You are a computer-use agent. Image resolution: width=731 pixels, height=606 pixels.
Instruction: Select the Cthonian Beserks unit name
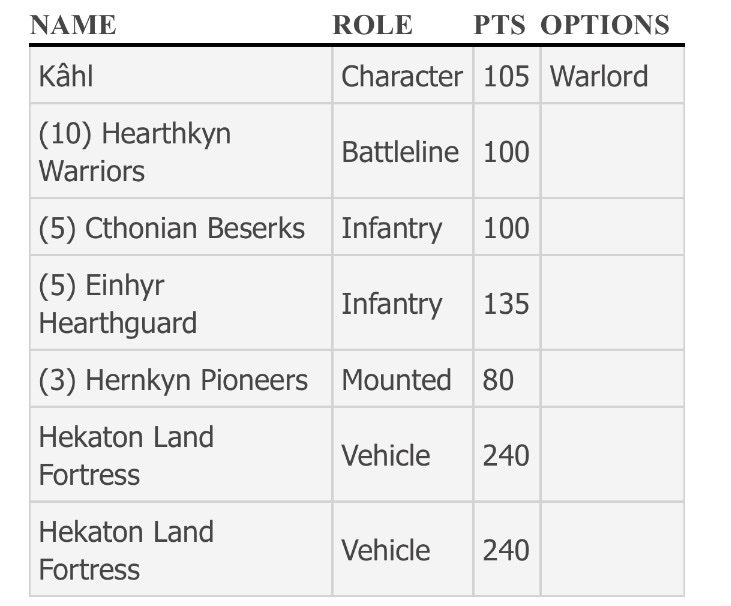[x=172, y=228]
